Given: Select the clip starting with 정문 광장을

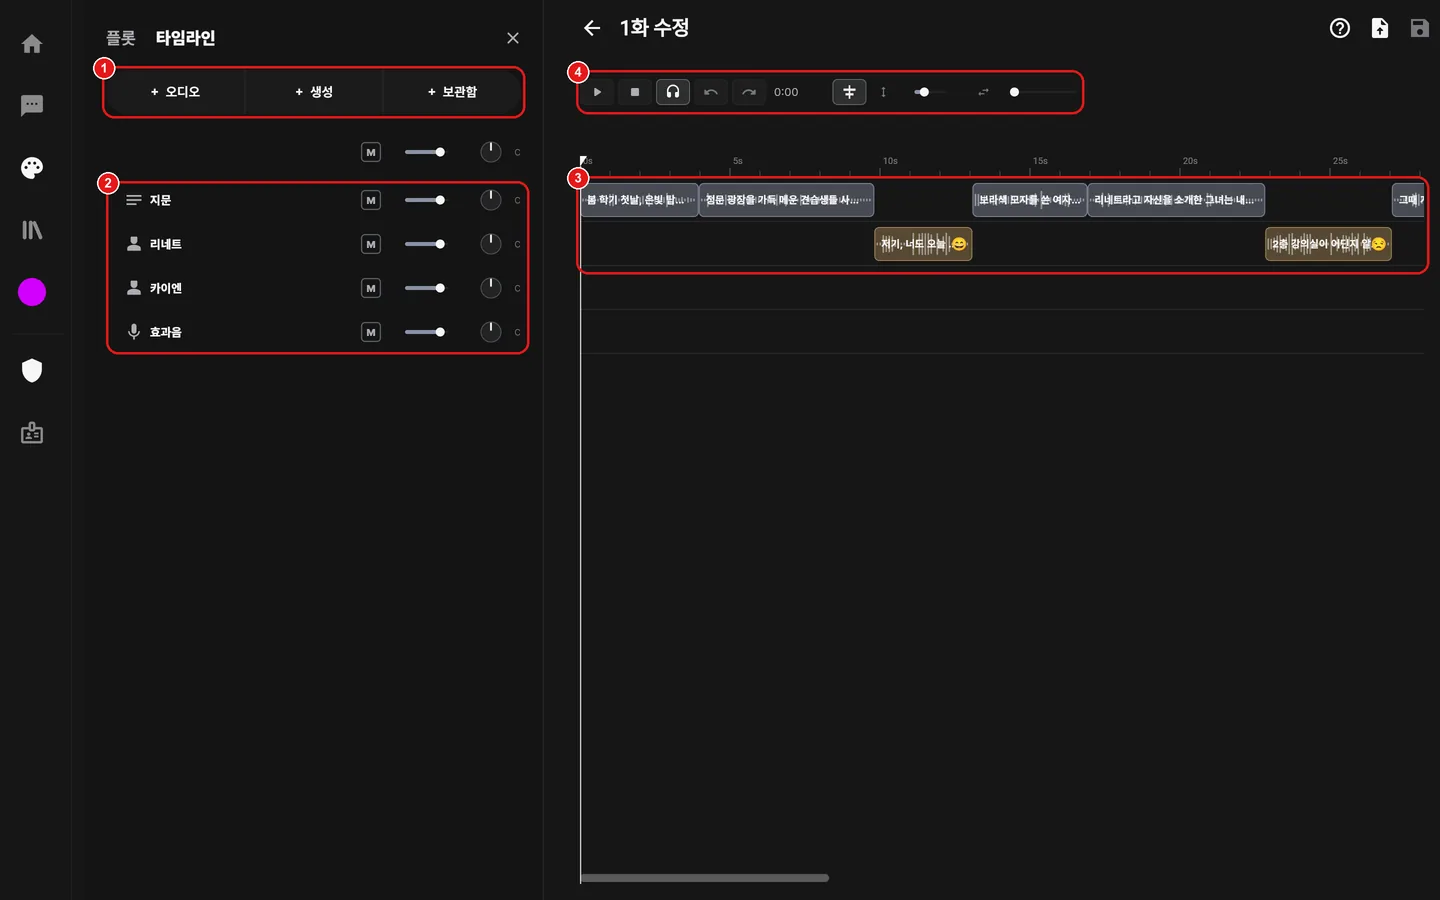Looking at the screenshot, I should [787, 200].
